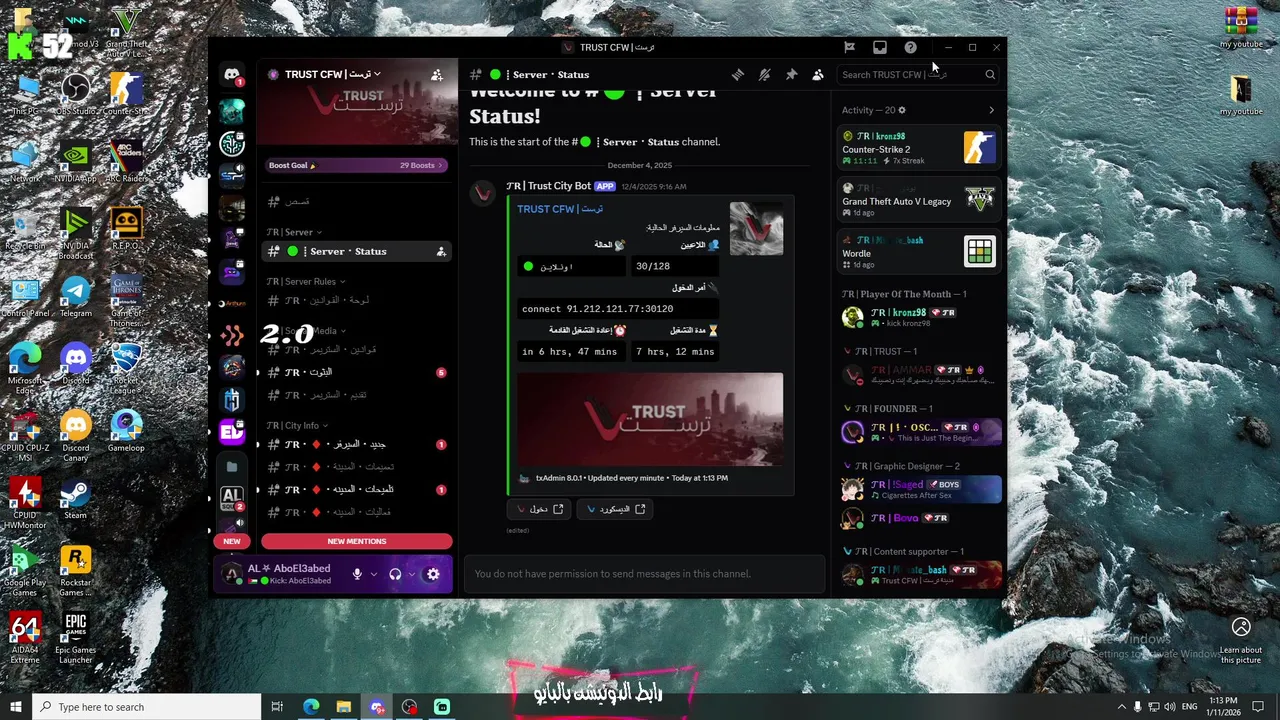Select the تلميحات · المدينه channel
Screen dimensions: 1280x720
pos(357,490)
